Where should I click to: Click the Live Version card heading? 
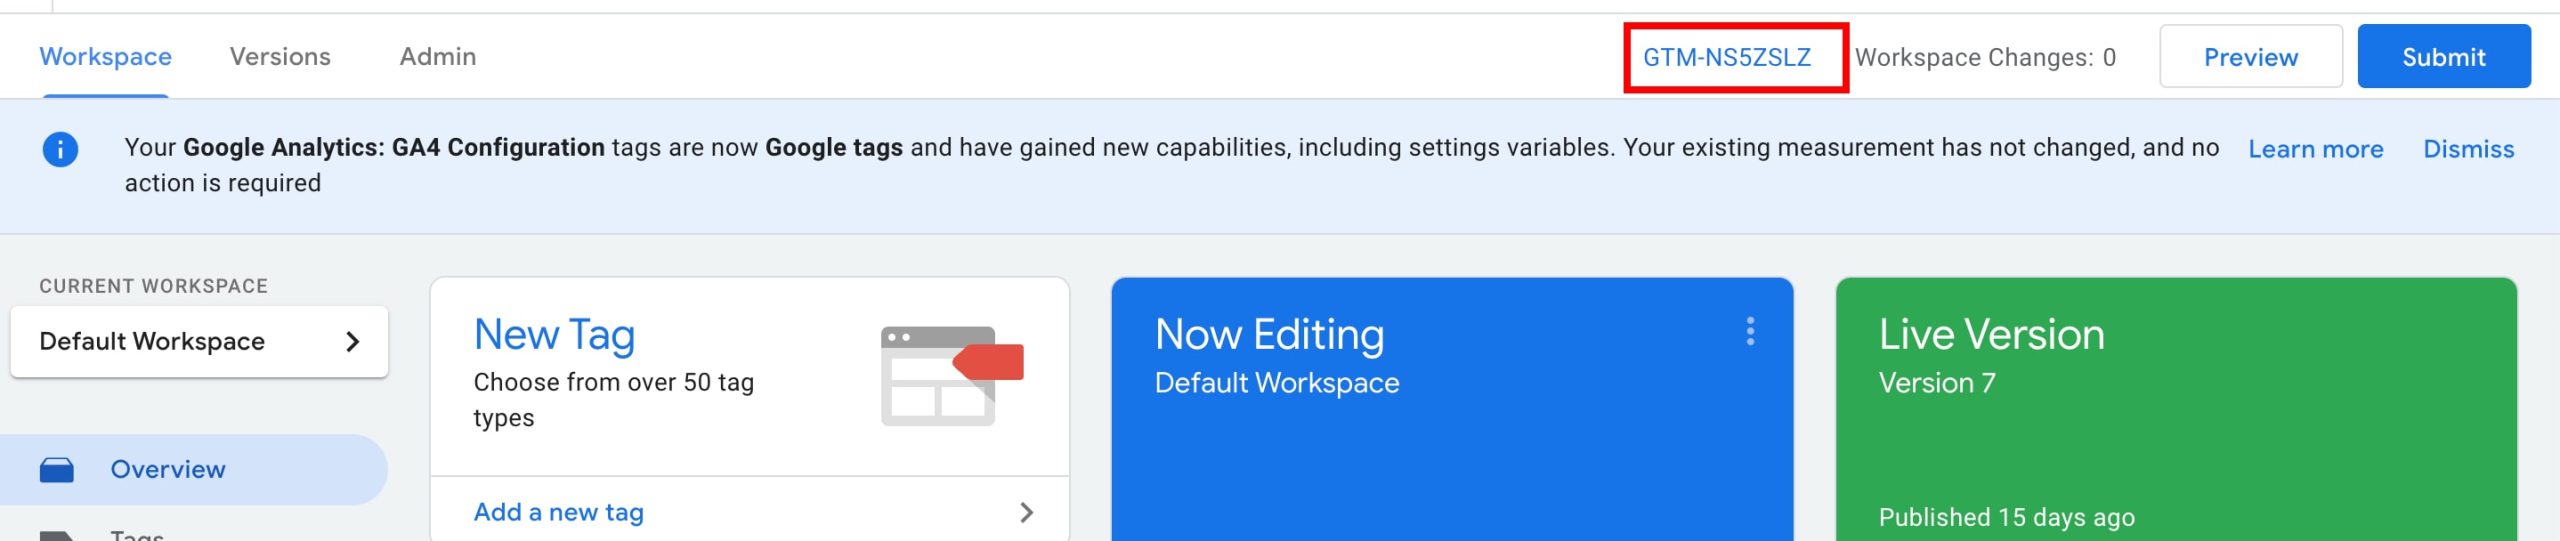pyautogui.click(x=1991, y=335)
